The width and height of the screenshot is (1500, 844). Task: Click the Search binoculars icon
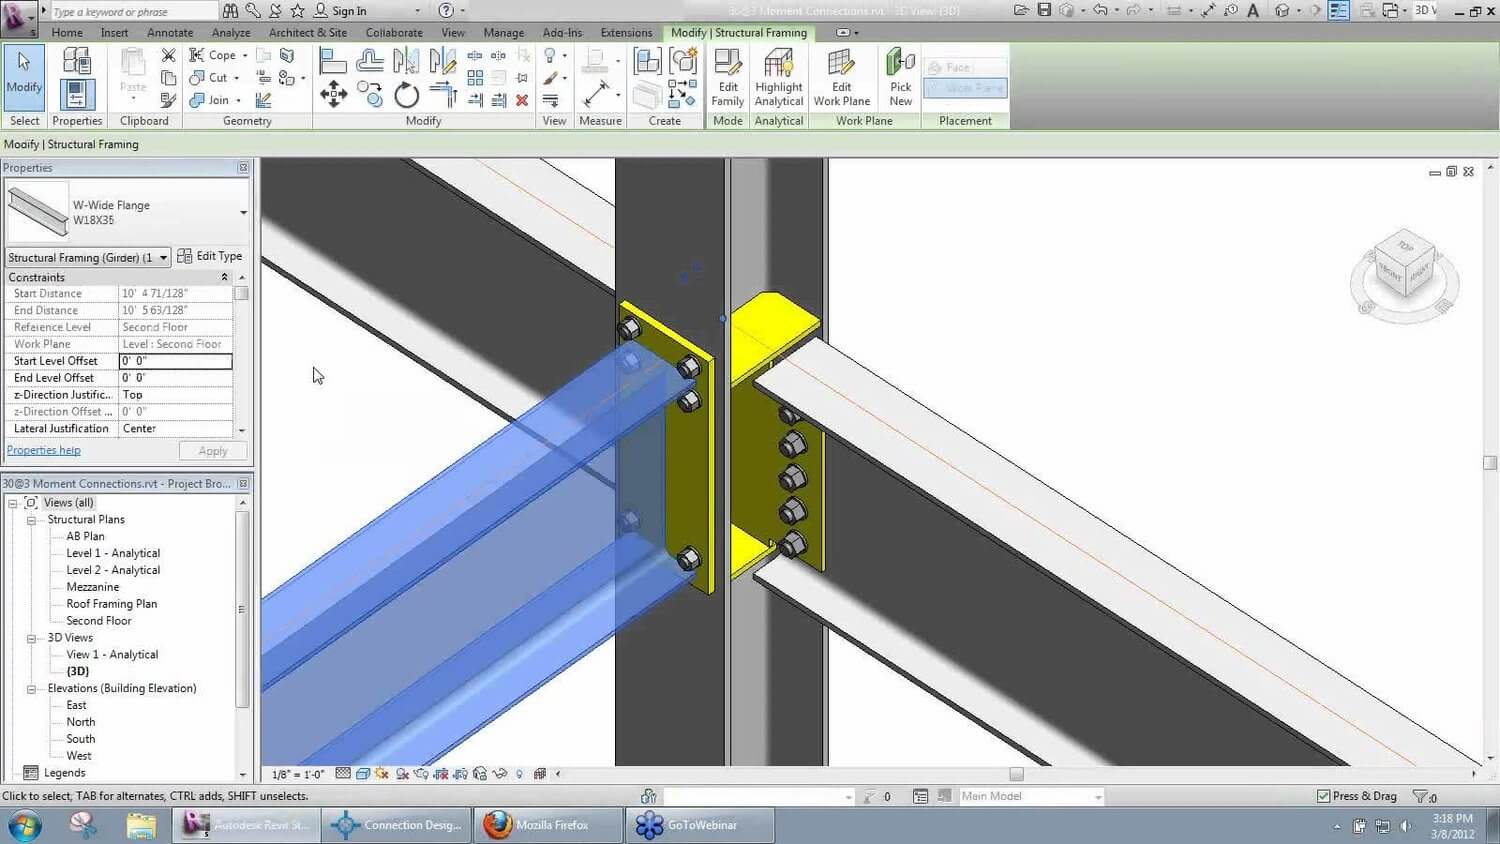[x=230, y=10]
